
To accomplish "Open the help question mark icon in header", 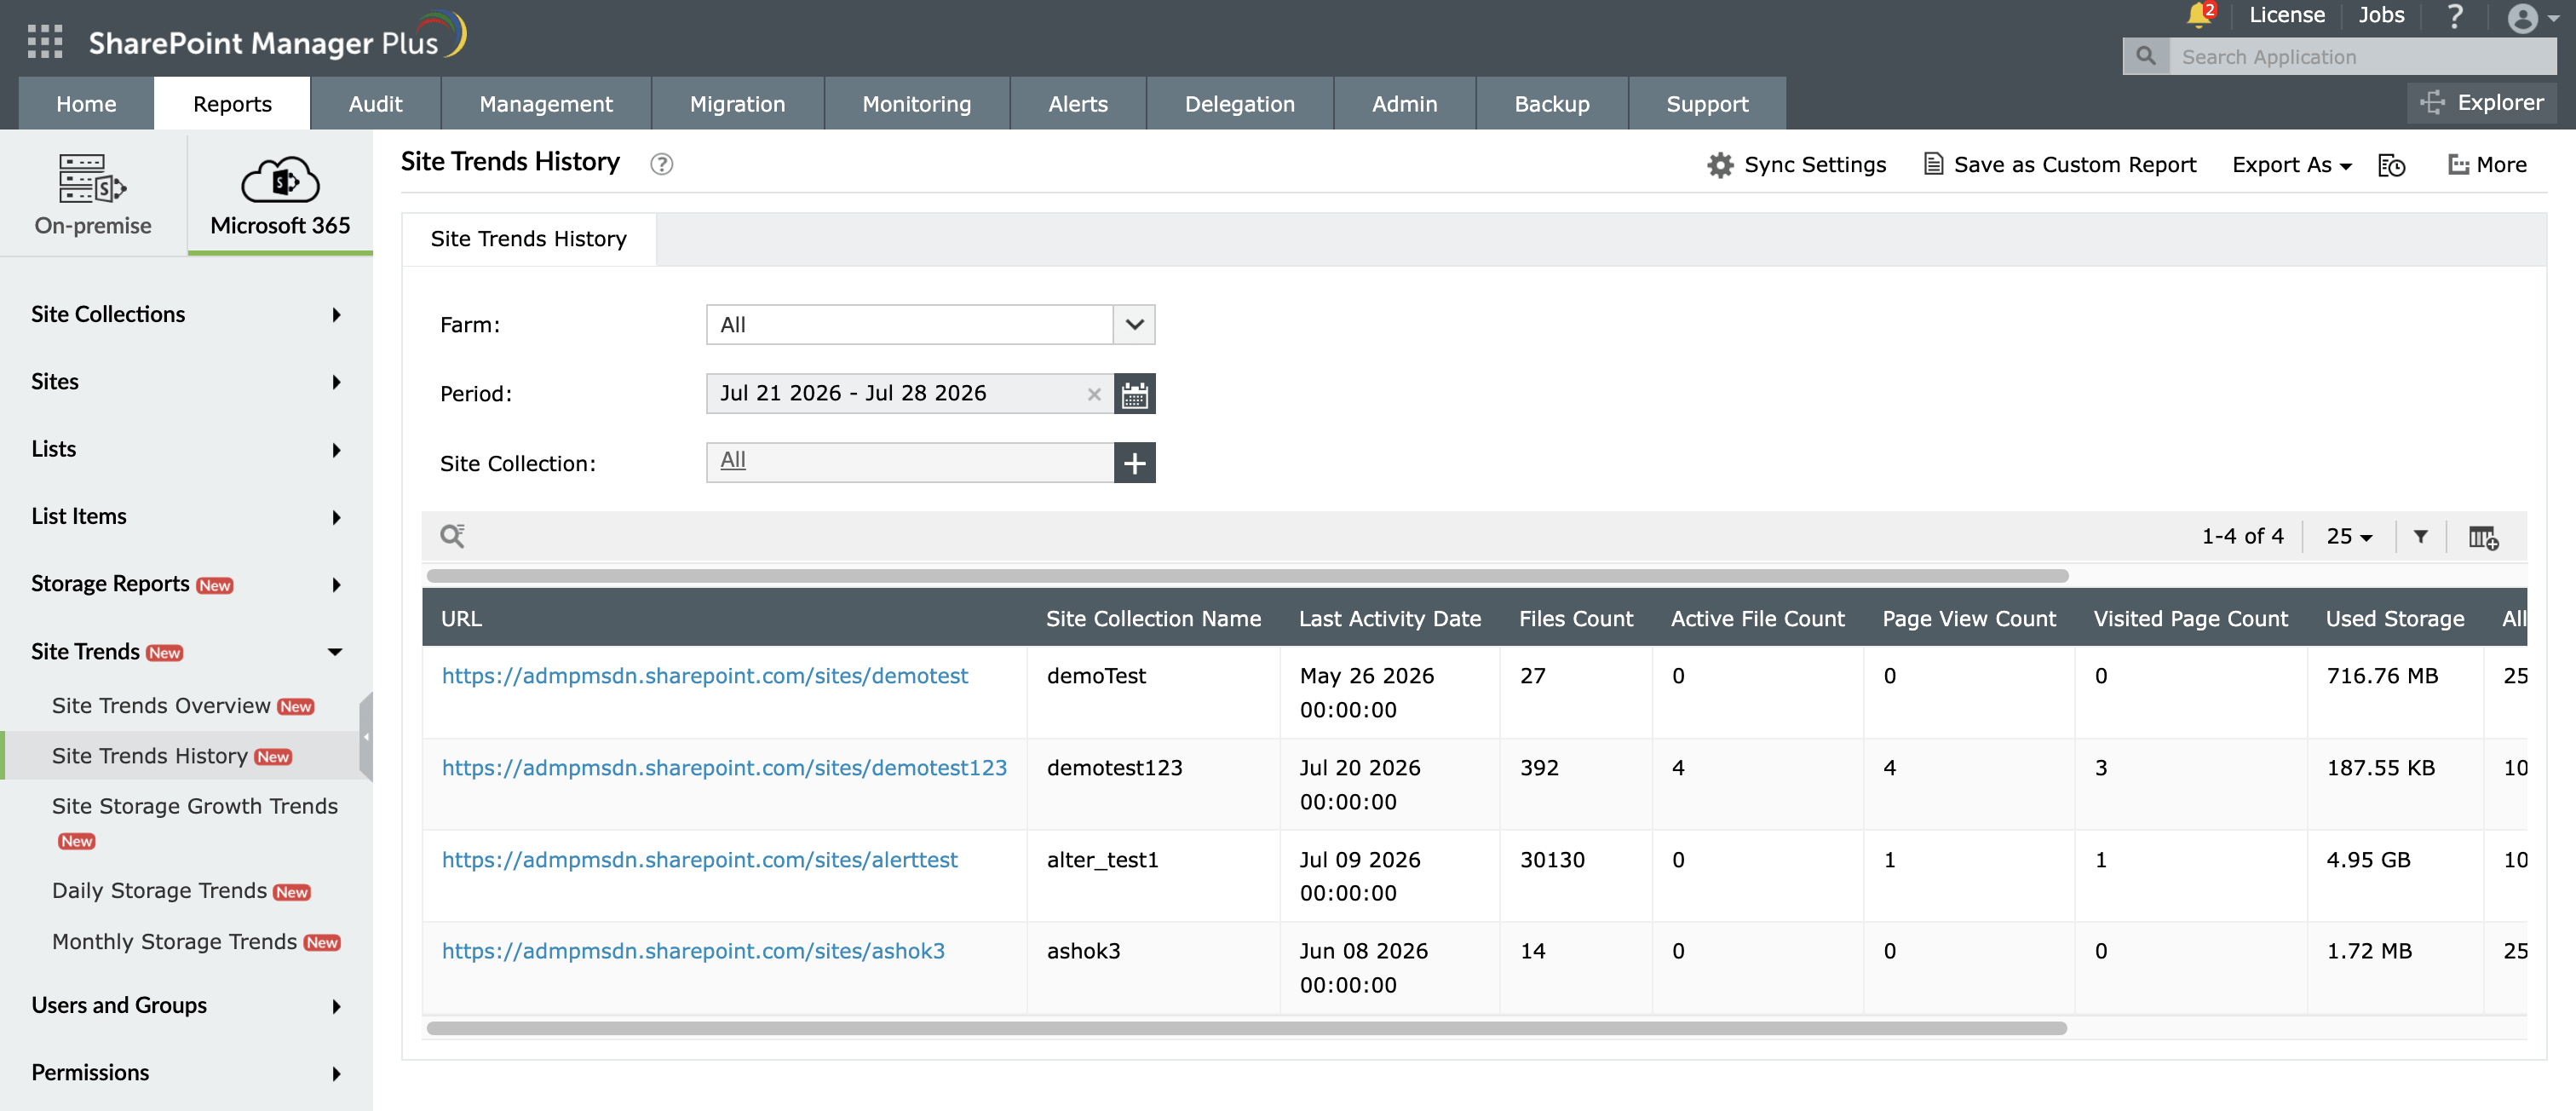I will pyautogui.click(x=2455, y=16).
